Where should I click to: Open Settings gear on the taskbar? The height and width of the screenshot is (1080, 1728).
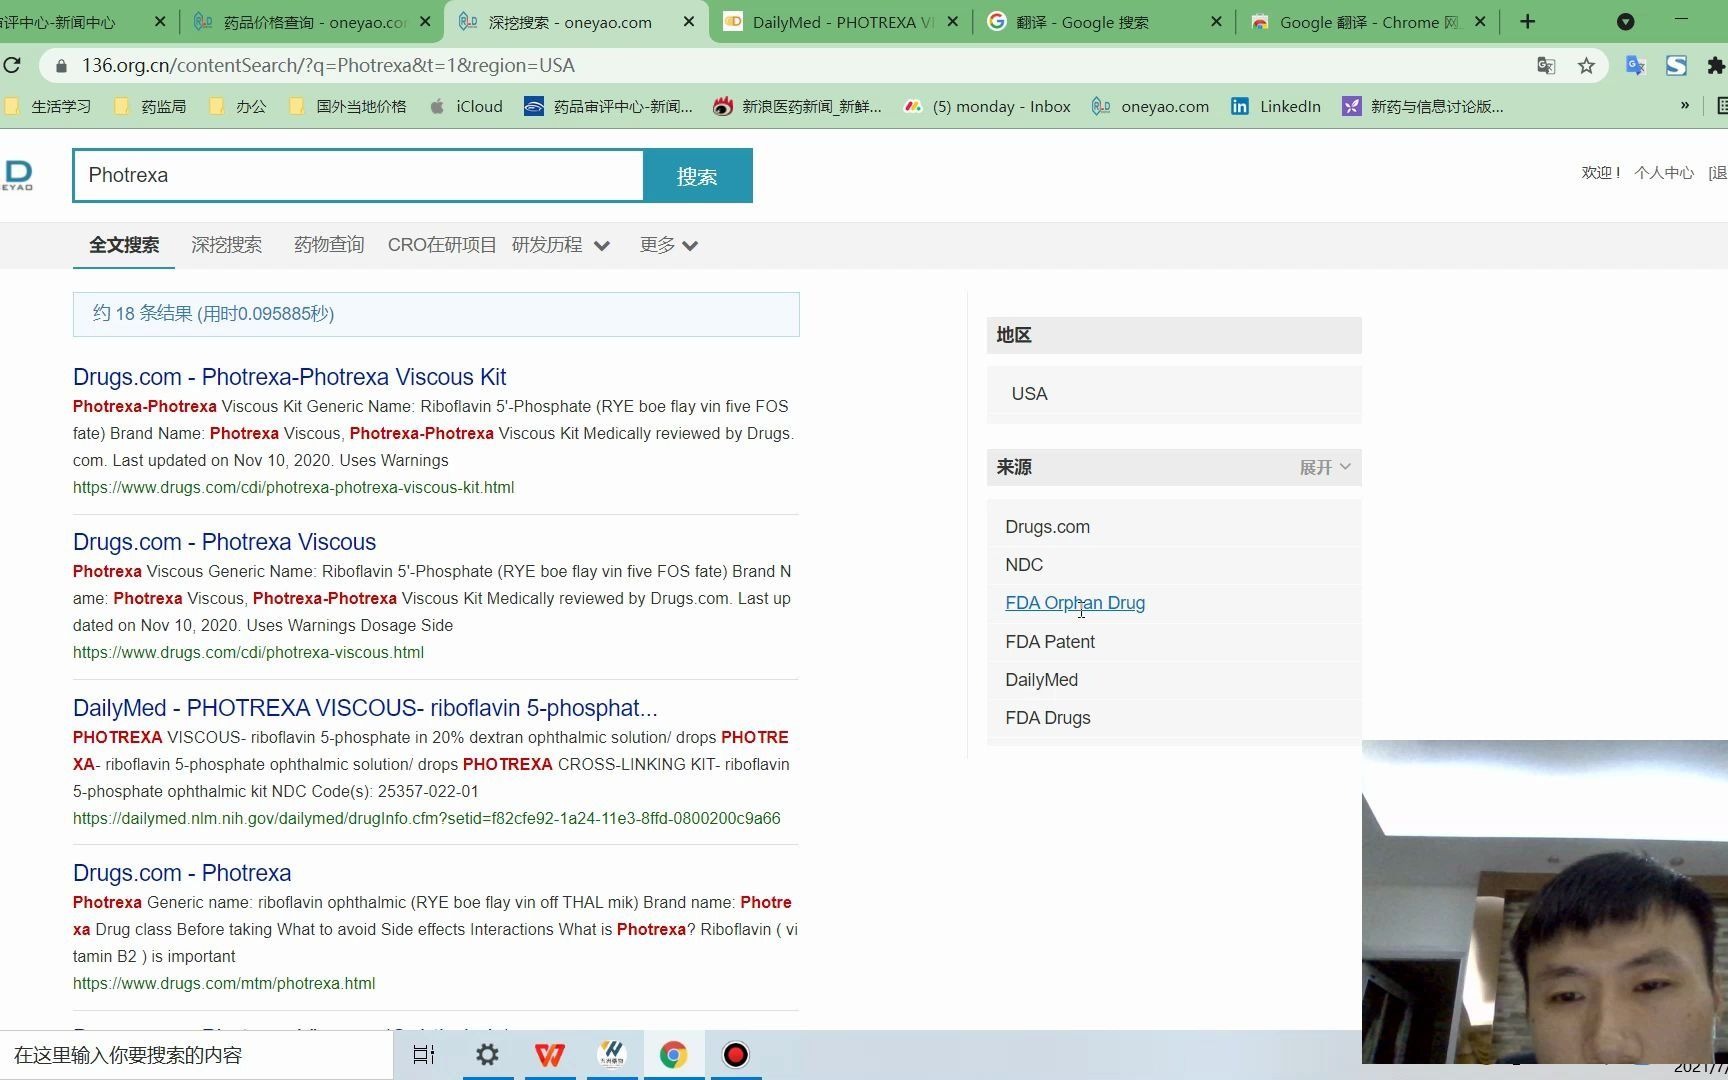[x=487, y=1055]
